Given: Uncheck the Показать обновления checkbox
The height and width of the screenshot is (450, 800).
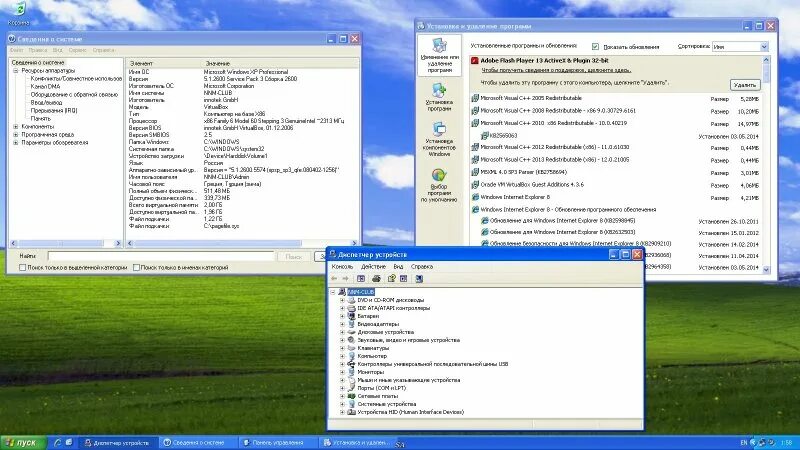Looking at the screenshot, I should coord(595,46).
